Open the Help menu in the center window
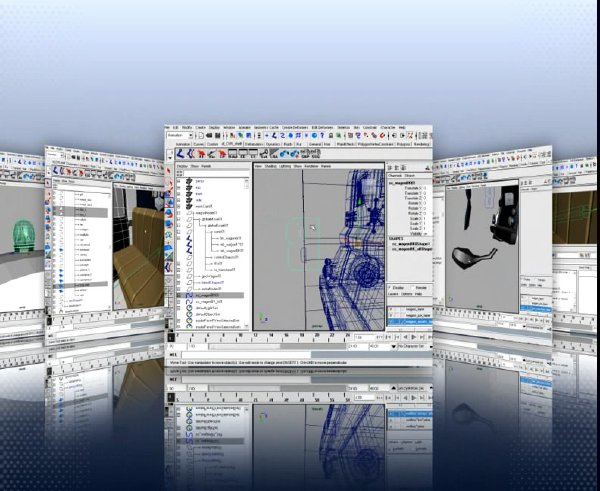This screenshot has width=600, height=491. [402, 127]
